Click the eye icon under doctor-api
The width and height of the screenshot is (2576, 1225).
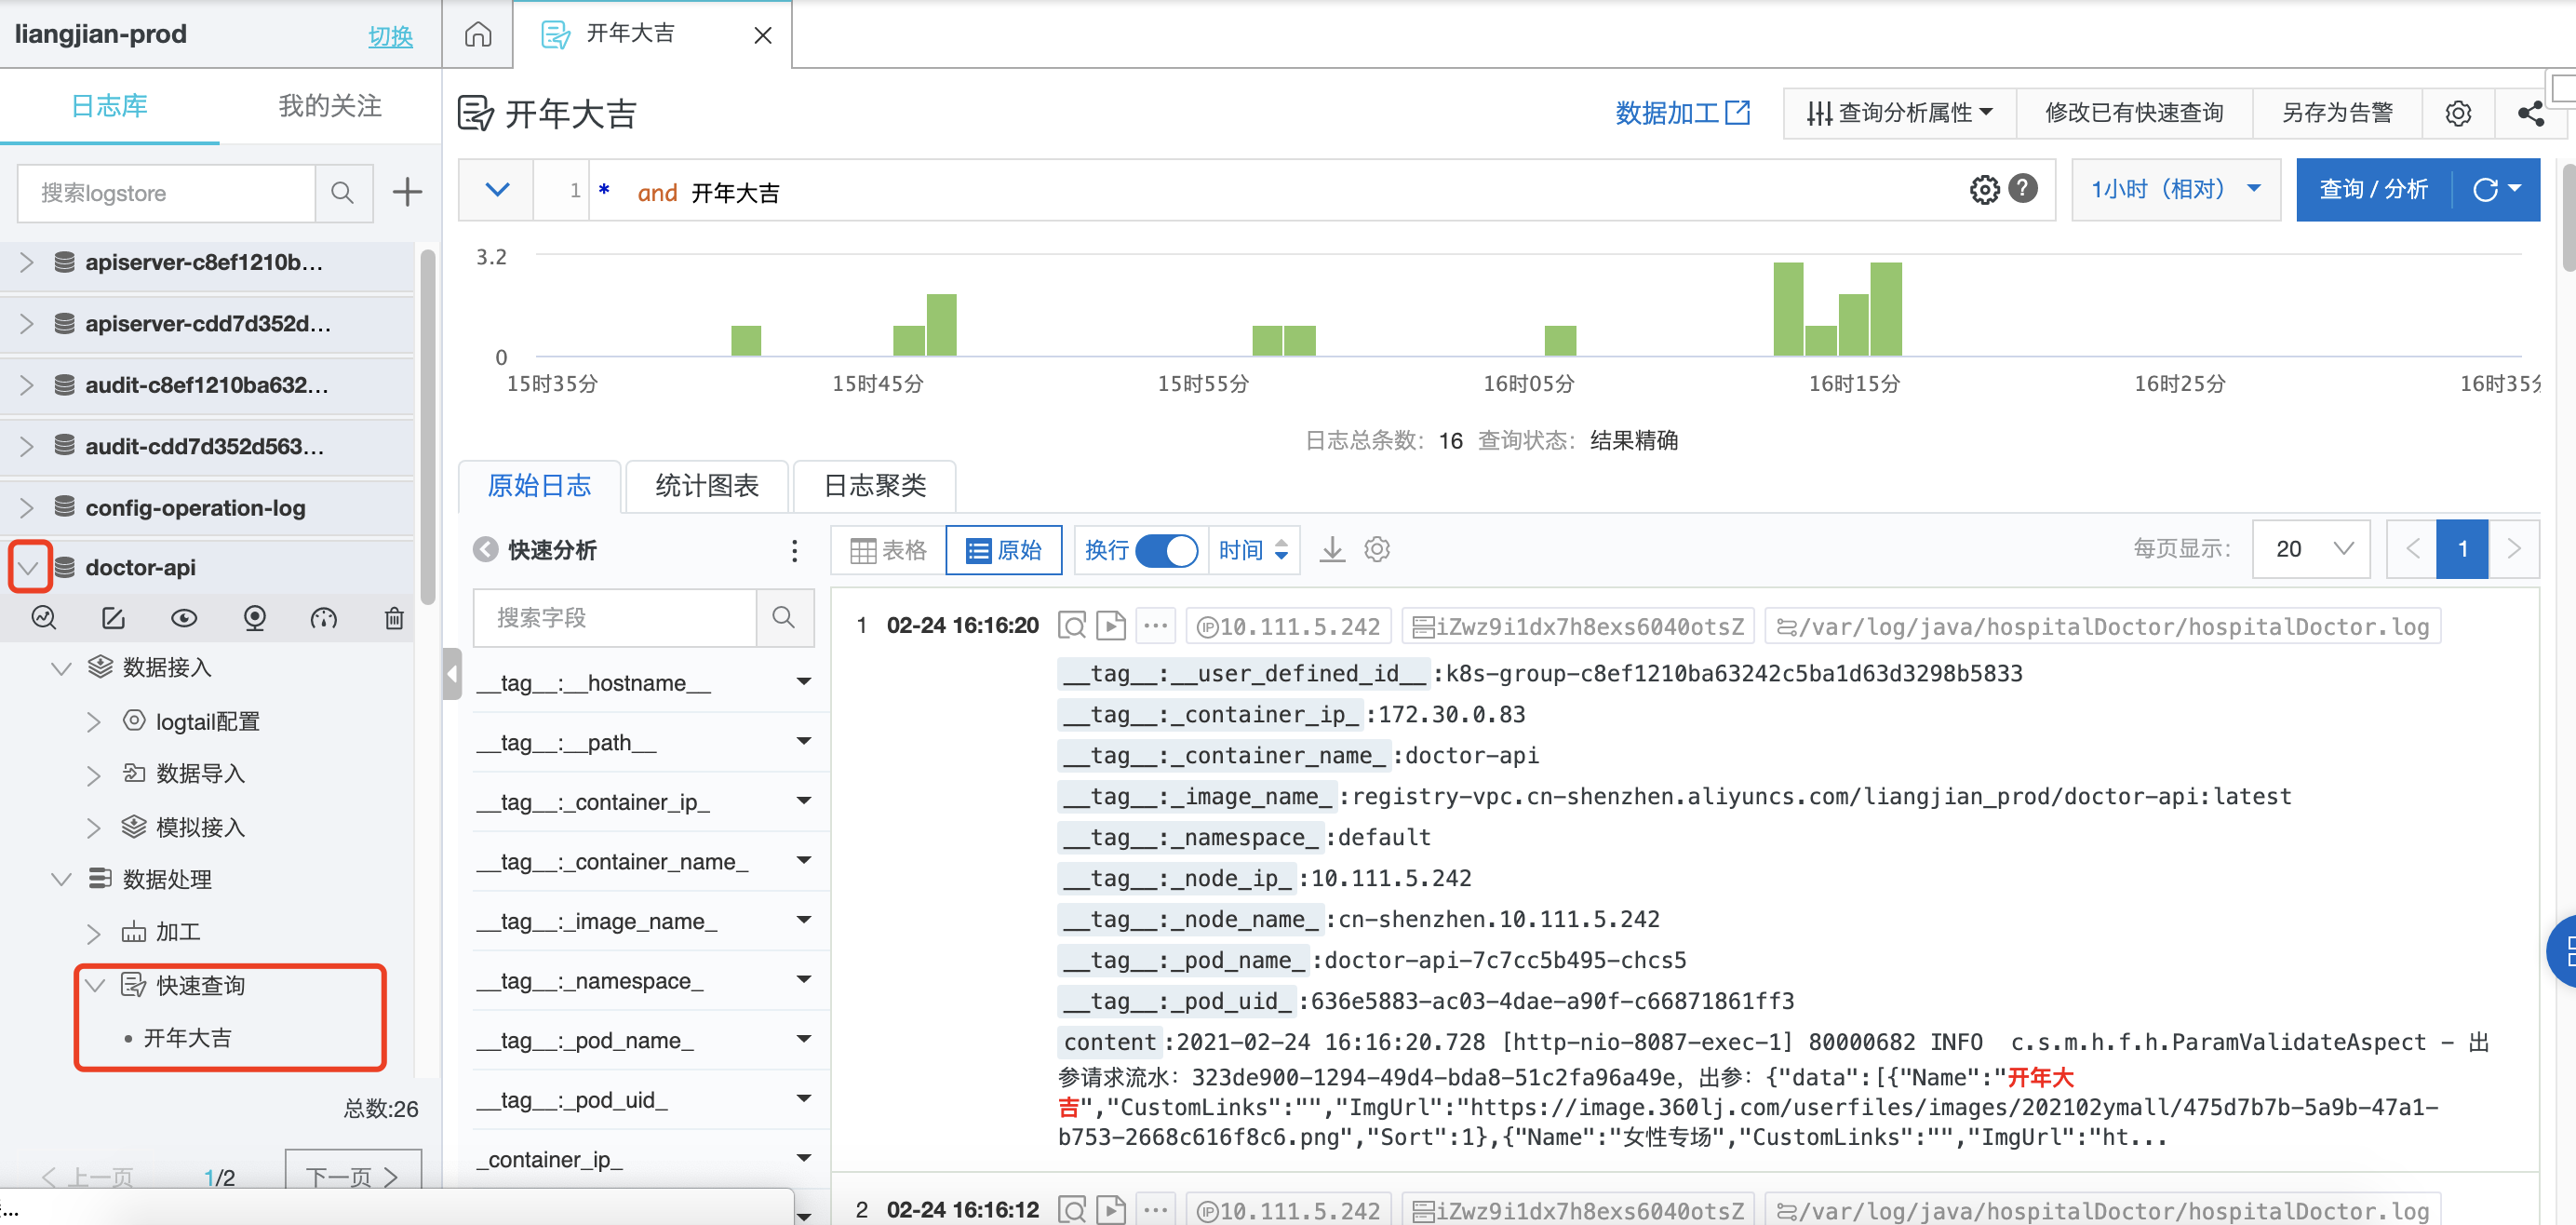(184, 618)
